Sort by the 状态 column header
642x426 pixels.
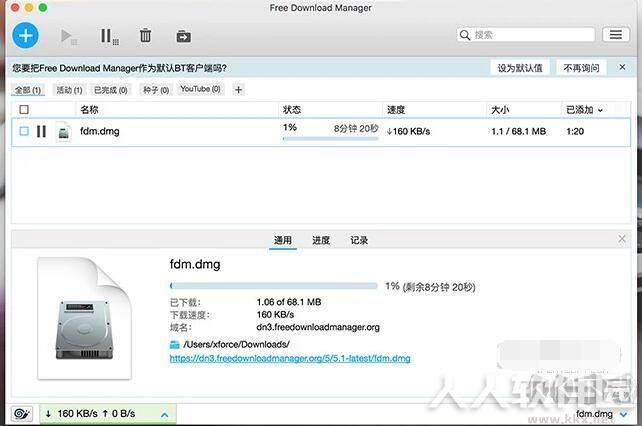tap(292, 109)
